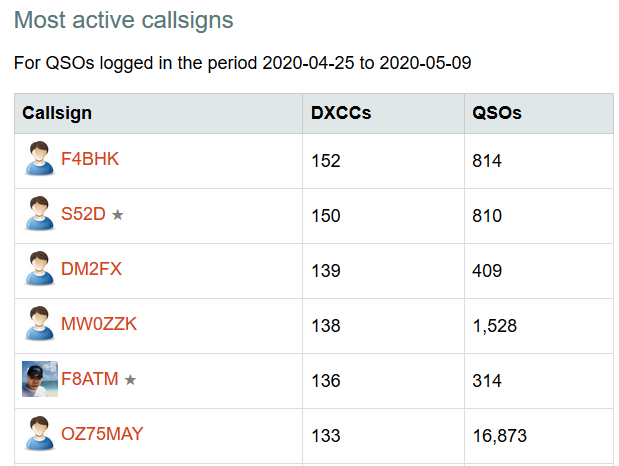The image size is (619, 466).
Task: Click the star icon next to S52D
Action: (118, 214)
